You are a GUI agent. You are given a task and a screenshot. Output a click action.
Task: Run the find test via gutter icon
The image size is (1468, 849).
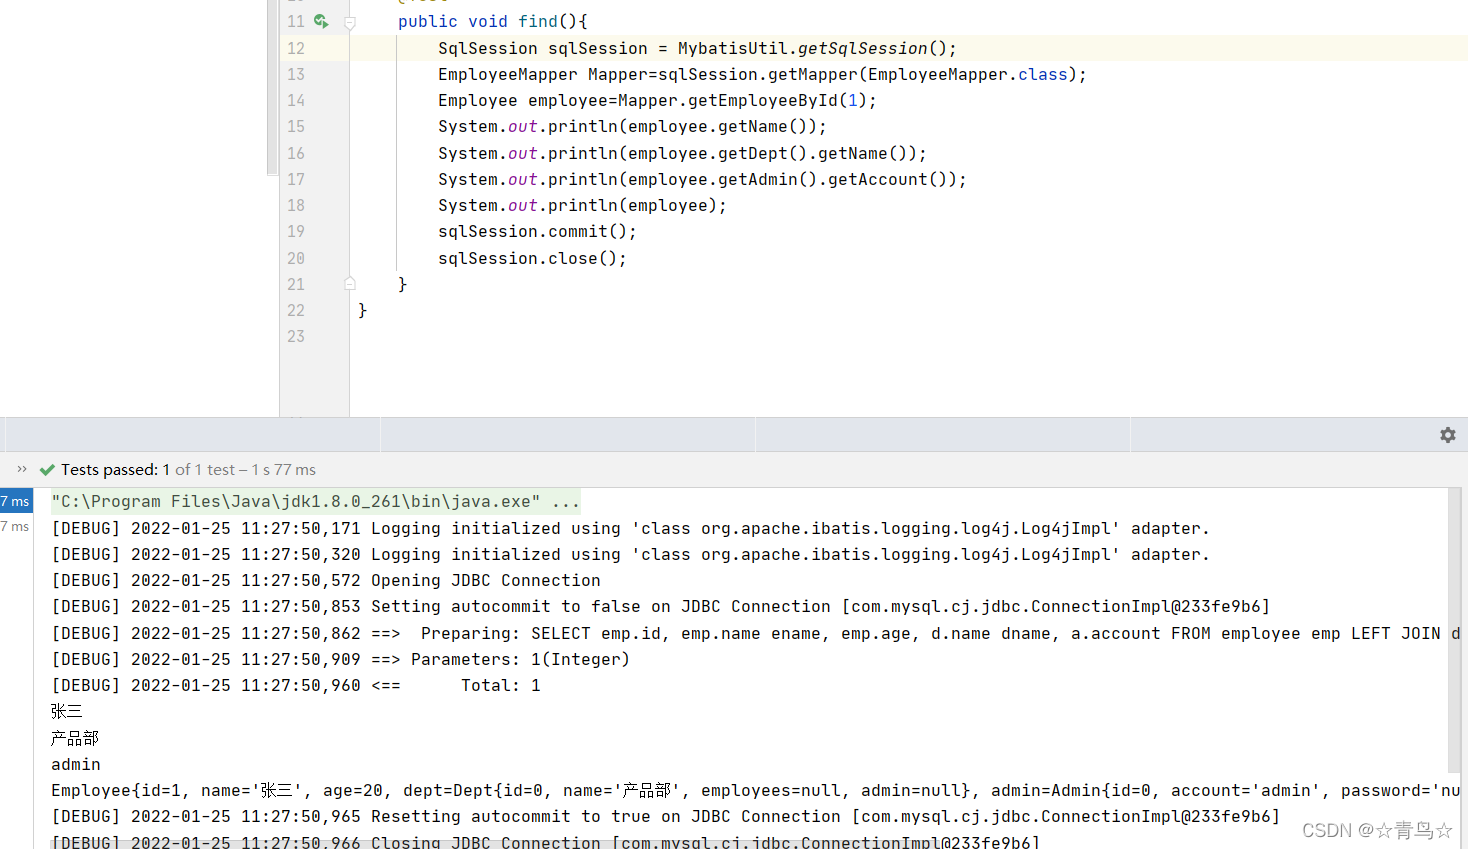tap(321, 21)
